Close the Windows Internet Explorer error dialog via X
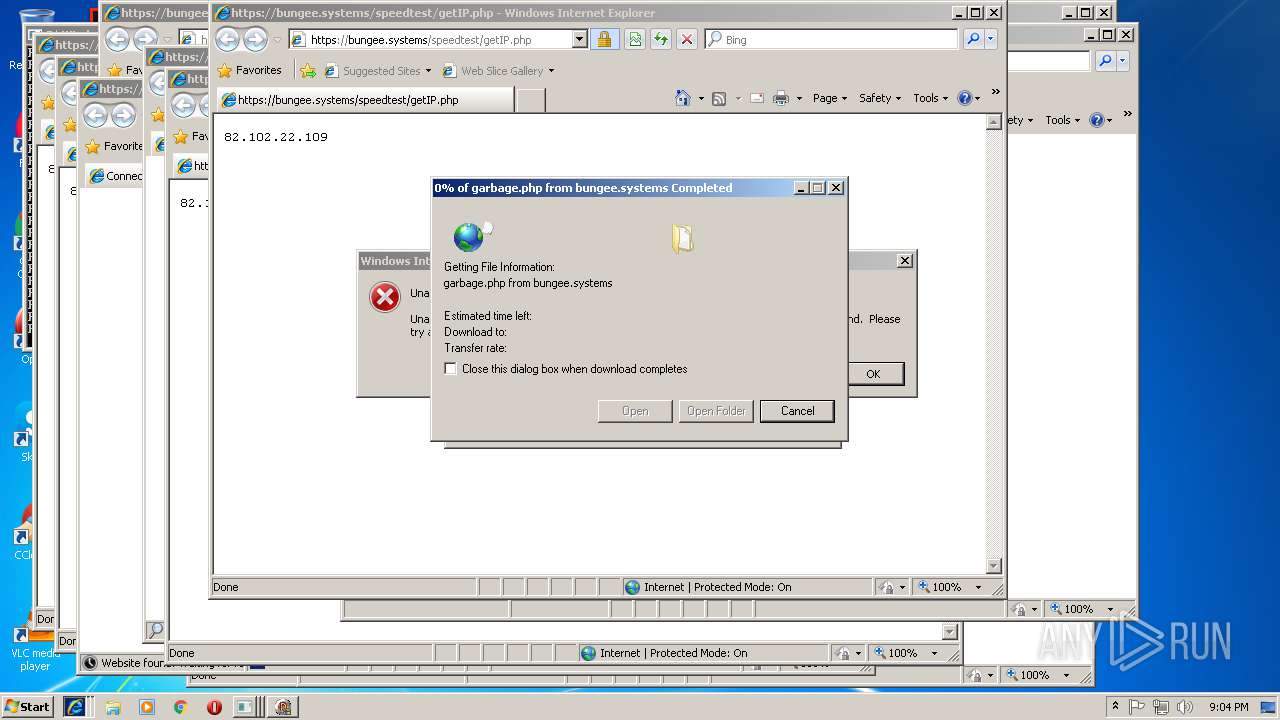 905,261
